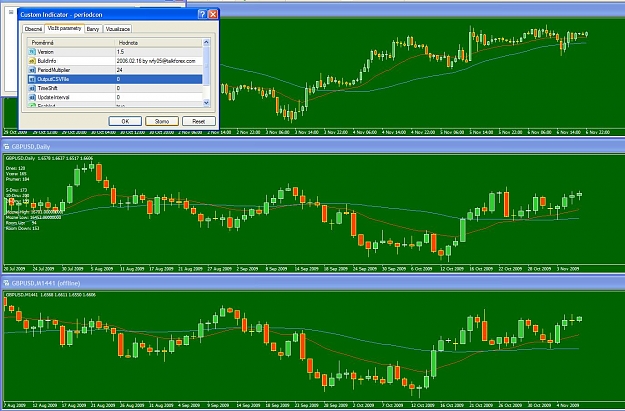Click the PeriodMultiplier parameter icon
This screenshot has width=625, height=411.
[32, 70]
